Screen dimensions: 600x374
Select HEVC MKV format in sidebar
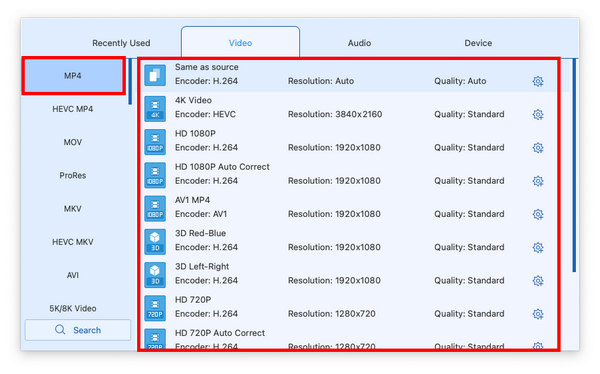(73, 242)
